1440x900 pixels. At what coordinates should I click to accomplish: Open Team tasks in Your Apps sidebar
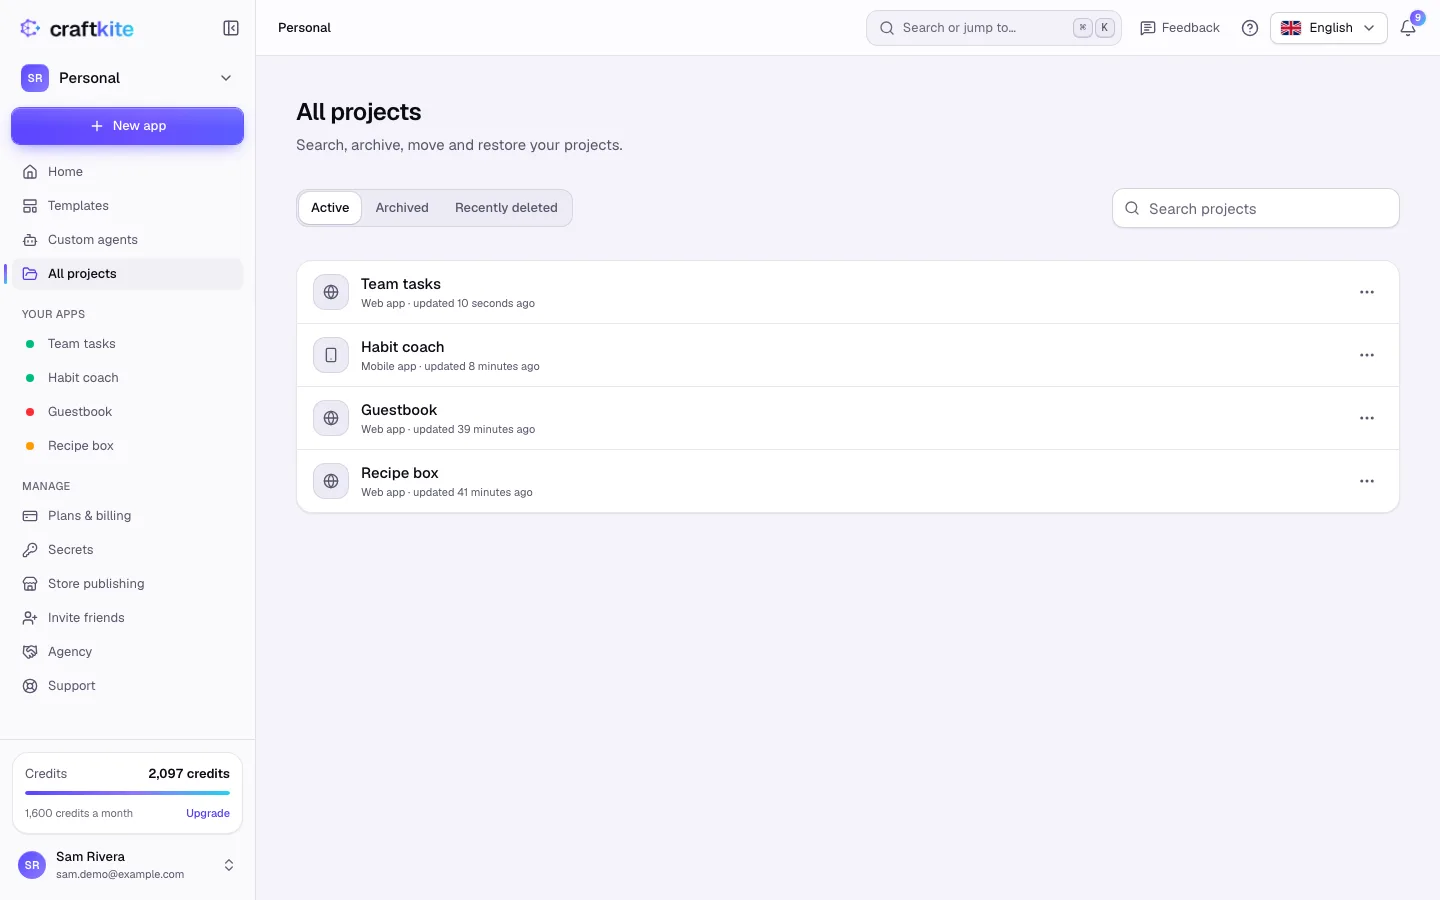click(x=127, y=344)
